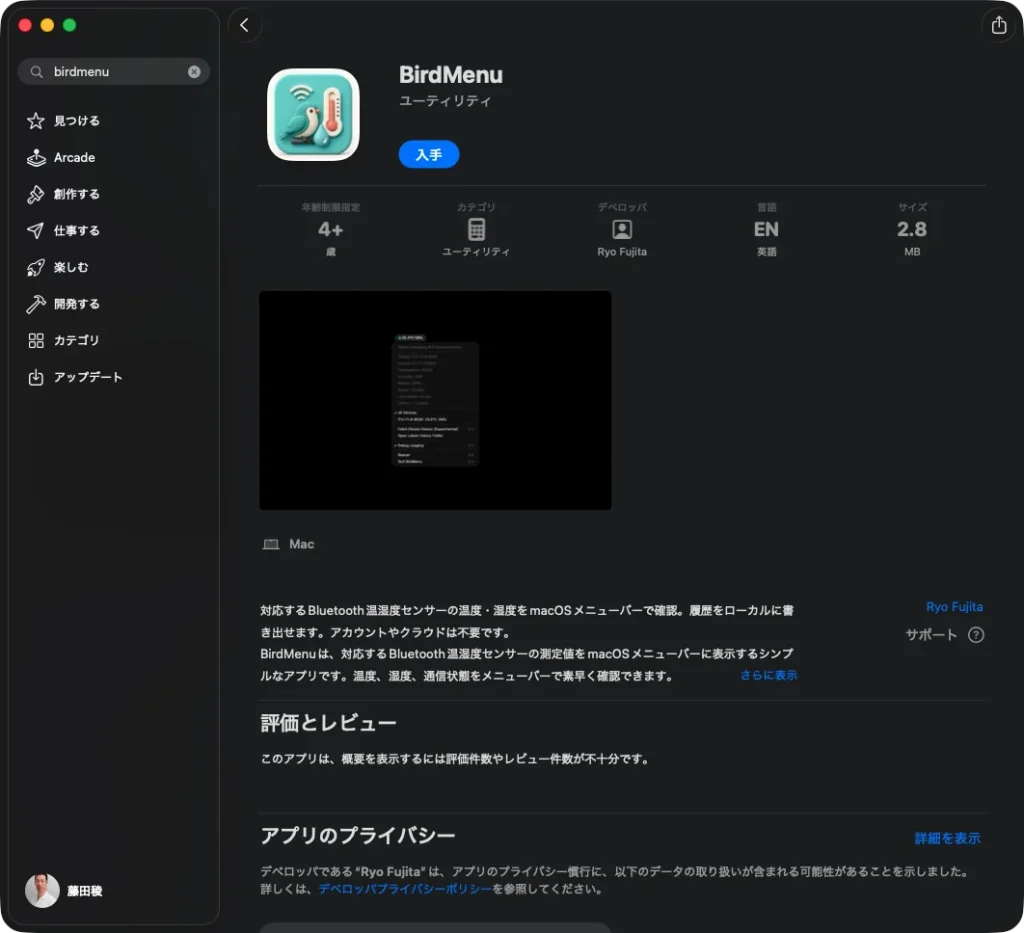Click the Mac laptop icon
This screenshot has height=933, width=1024.
point(270,544)
